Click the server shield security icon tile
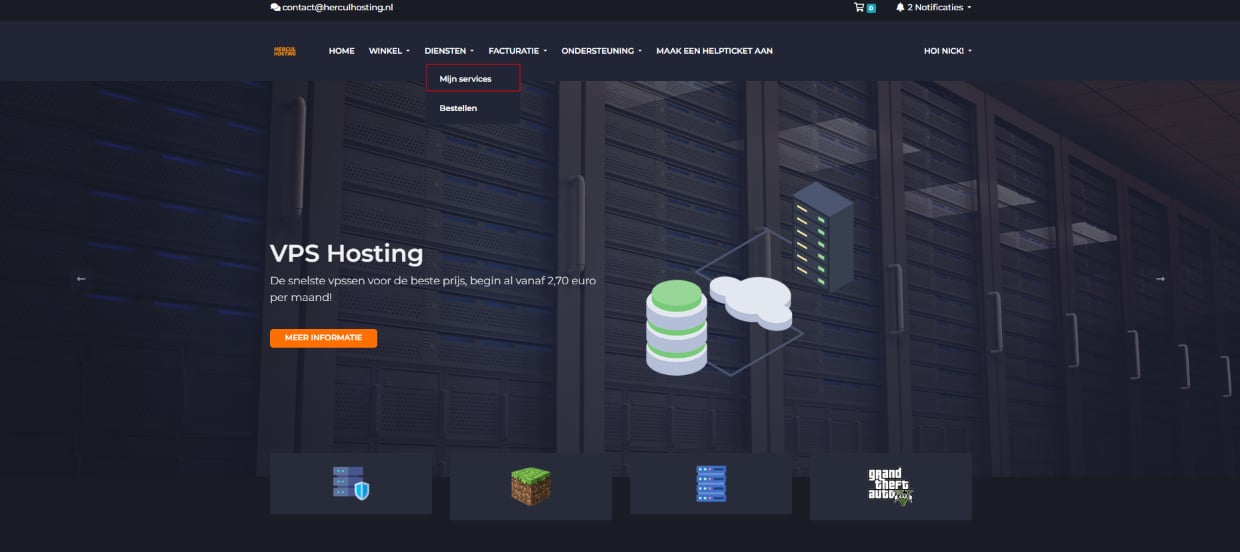Viewport: 1240px width, 552px height. click(x=350, y=483)
